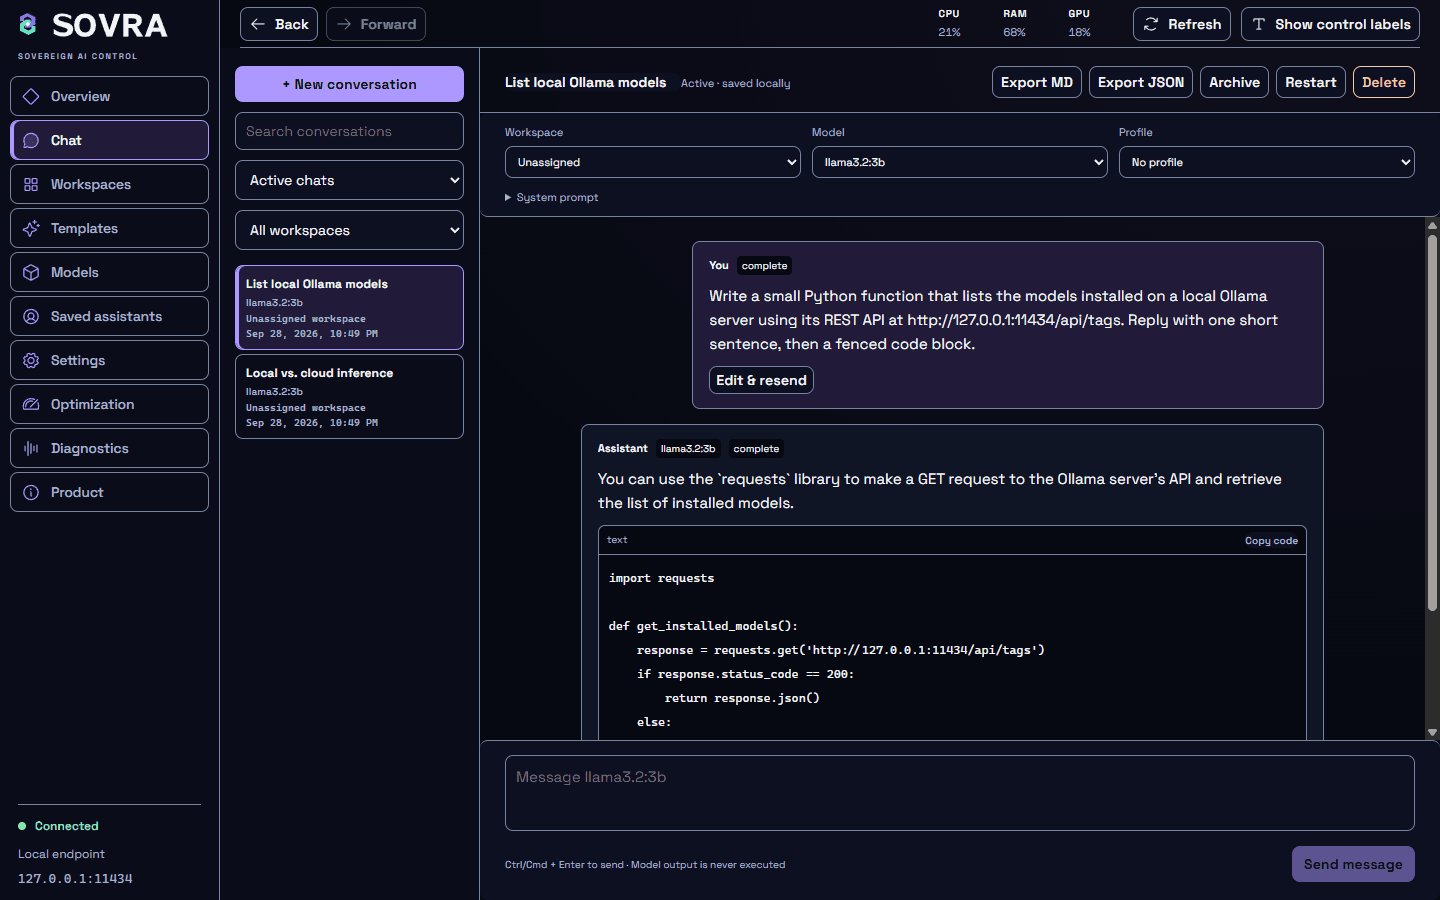Open Saved assistants via its person icon

[x=31, y=316]
